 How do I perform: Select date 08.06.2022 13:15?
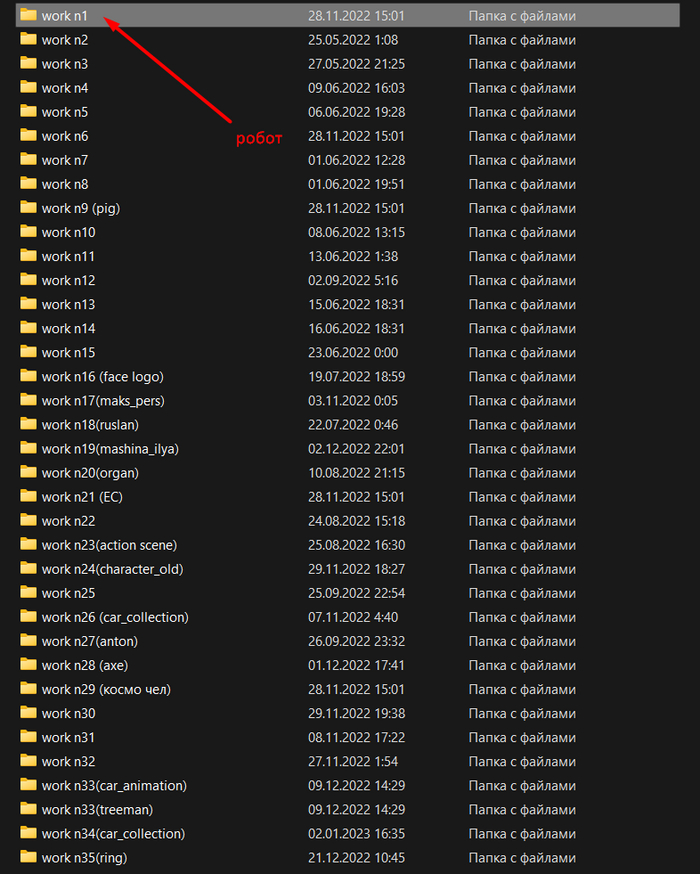357,232
